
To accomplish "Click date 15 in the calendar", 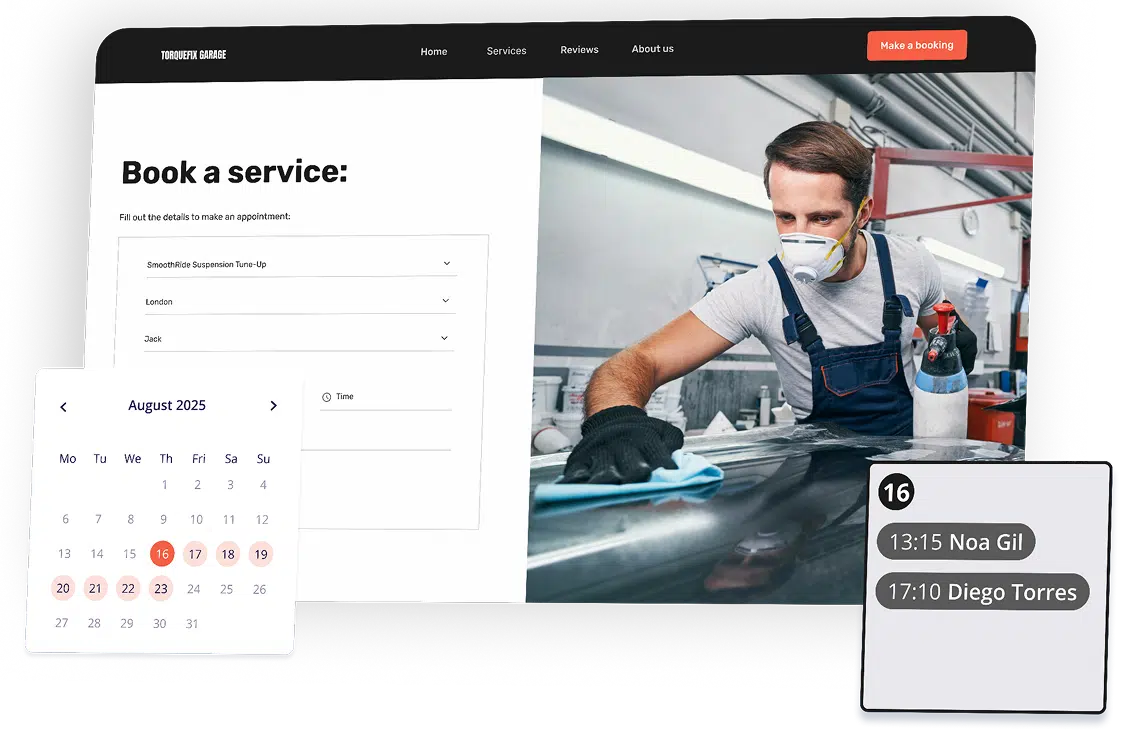I will tap(129, 554).
